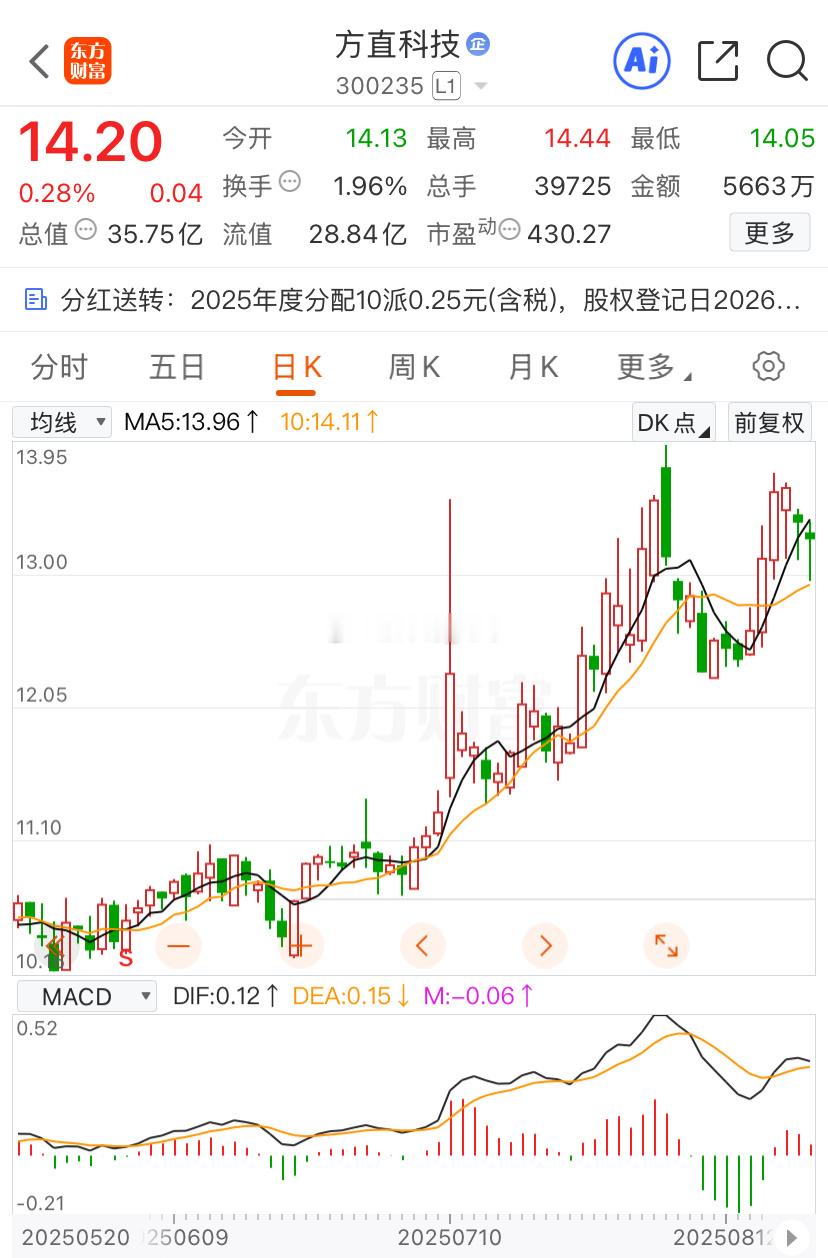Tap the MA10 14.11 value
The height and width of the screenshot is (1258, 828).
[x=329, y=422]
